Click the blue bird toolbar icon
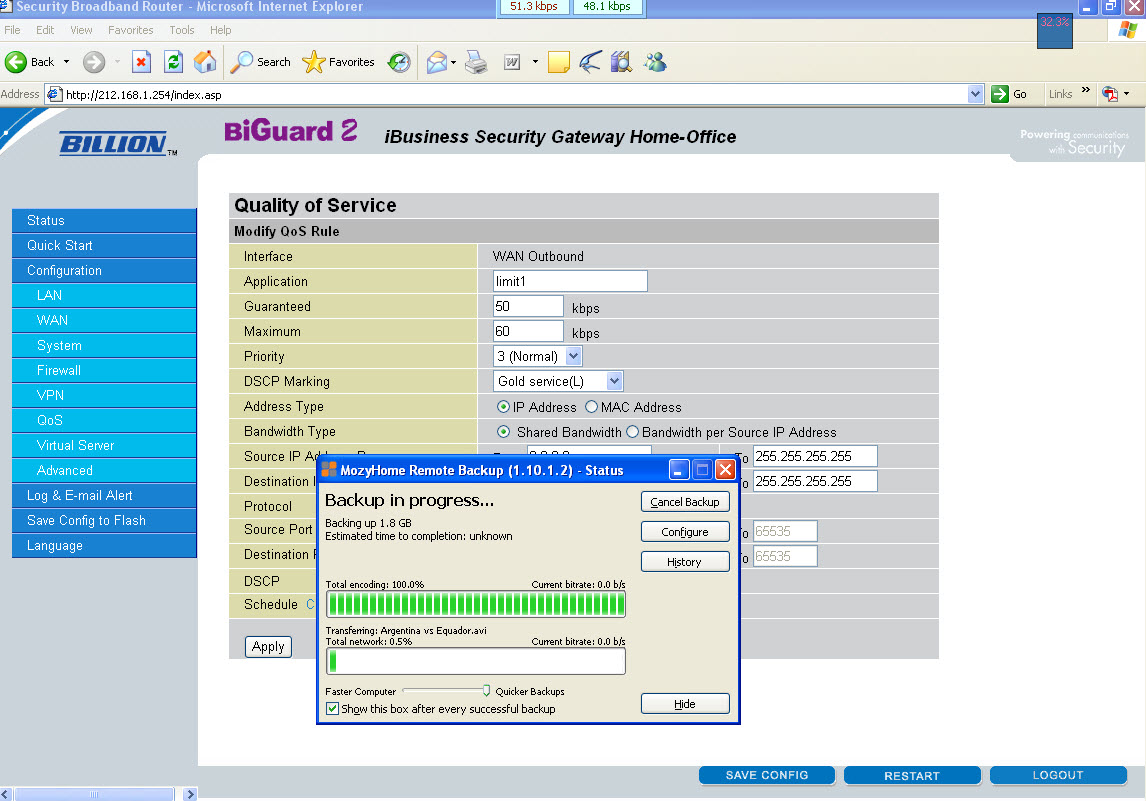This screenshot has height=801, width=1146. 590,62
